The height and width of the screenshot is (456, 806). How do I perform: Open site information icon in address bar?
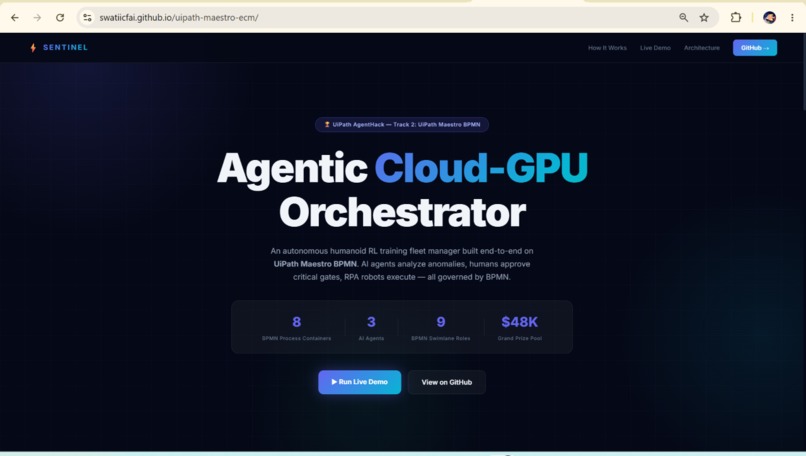click(87, 17)
